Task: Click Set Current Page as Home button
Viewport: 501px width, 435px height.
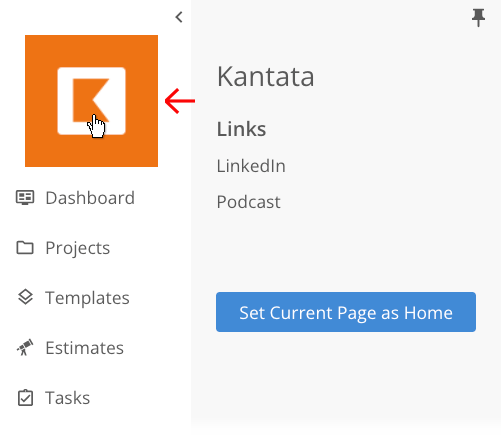Action: (x=346, y=312)
